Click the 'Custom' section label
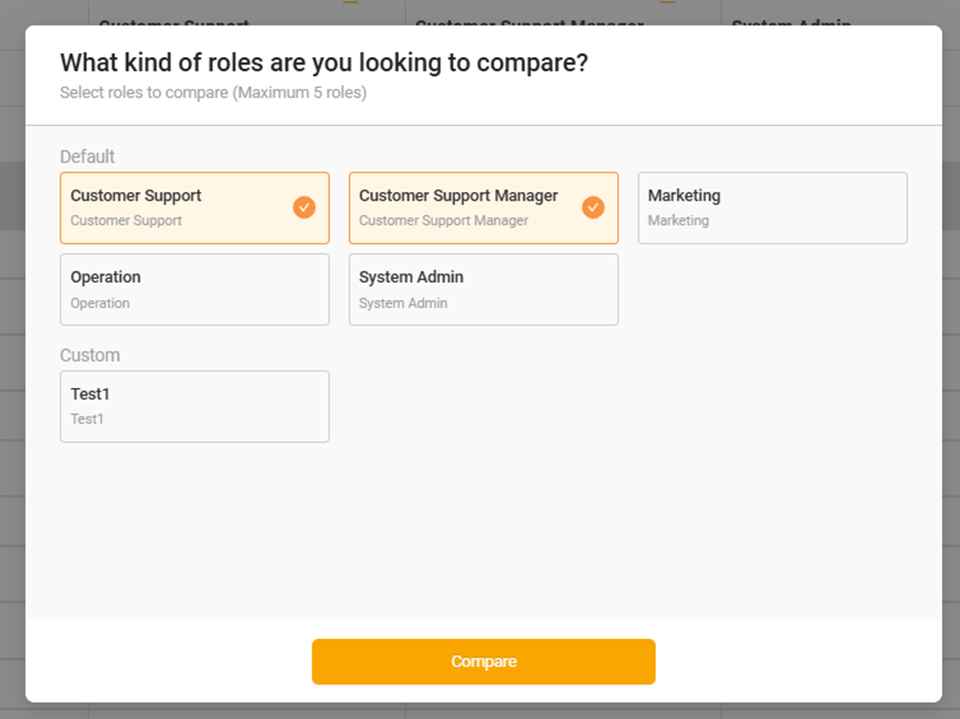Viewport: 960px width, 719px height. (90, 355)
